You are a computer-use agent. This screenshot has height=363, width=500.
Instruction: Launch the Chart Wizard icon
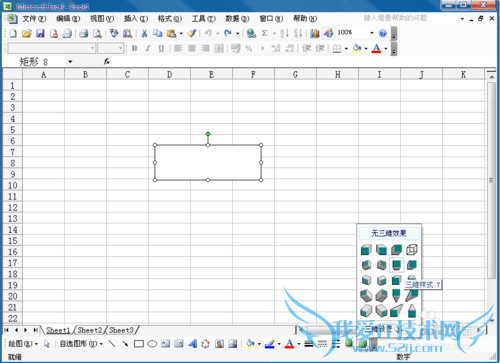coord(315,33)
